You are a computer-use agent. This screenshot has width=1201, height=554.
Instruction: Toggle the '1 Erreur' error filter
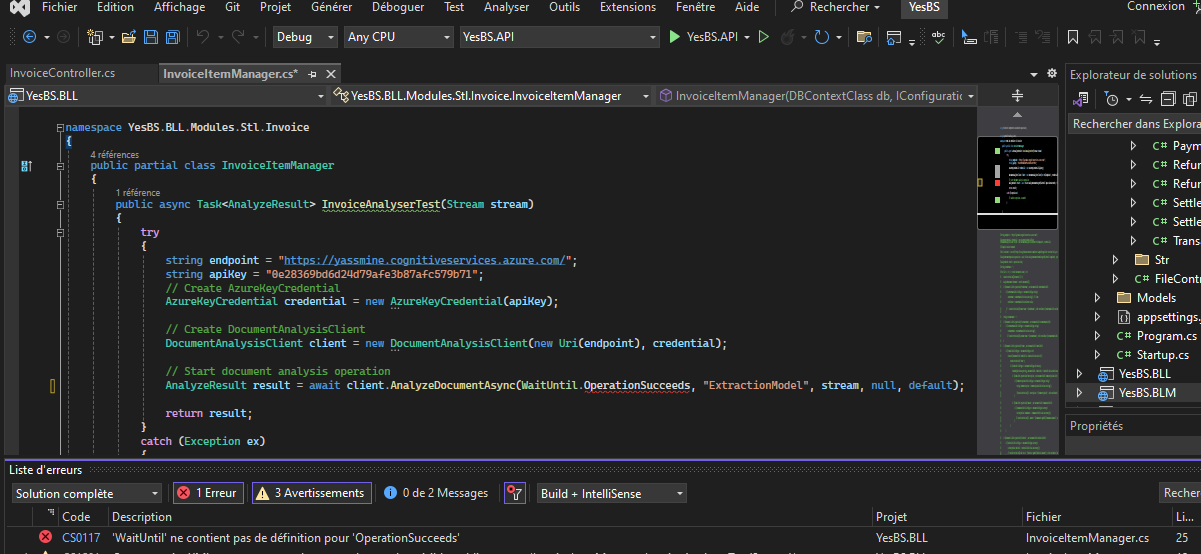pyautogui.click(x=209, y=493)
